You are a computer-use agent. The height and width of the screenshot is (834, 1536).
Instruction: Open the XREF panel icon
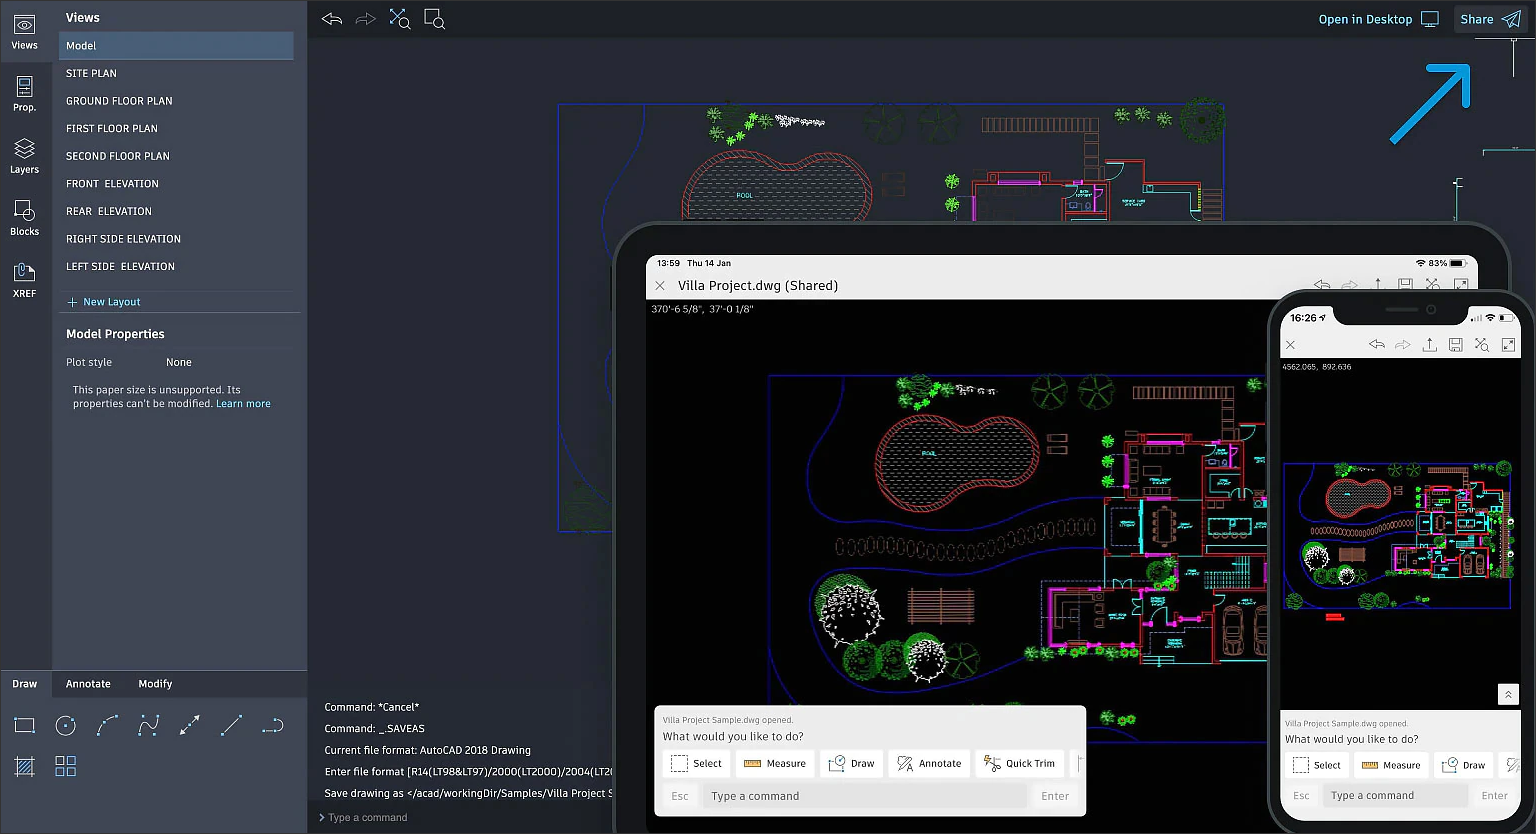24,280
